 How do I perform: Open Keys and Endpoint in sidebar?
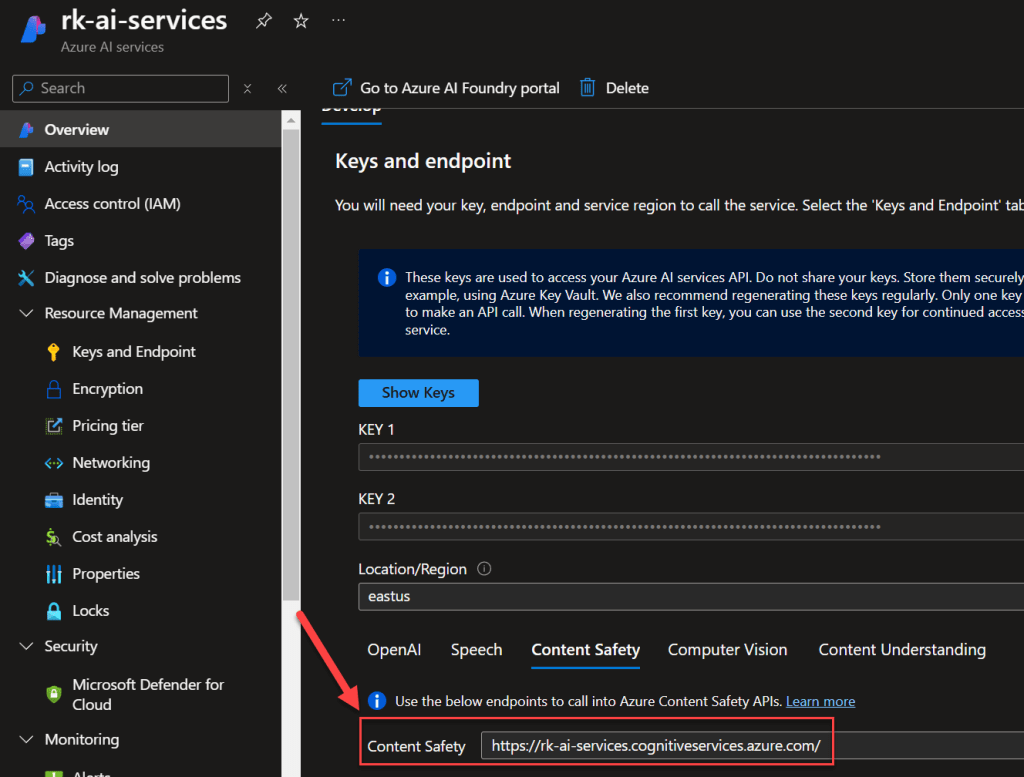pyautogui.click(x=134, y=352)
